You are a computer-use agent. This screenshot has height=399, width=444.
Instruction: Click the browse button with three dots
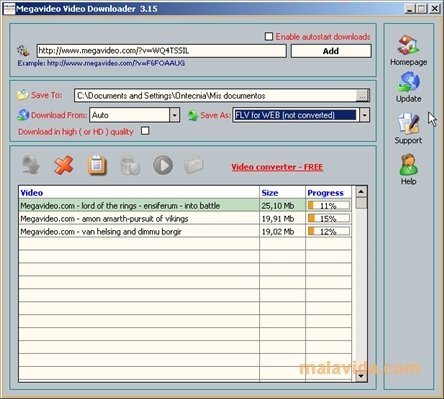pos(363,96)
